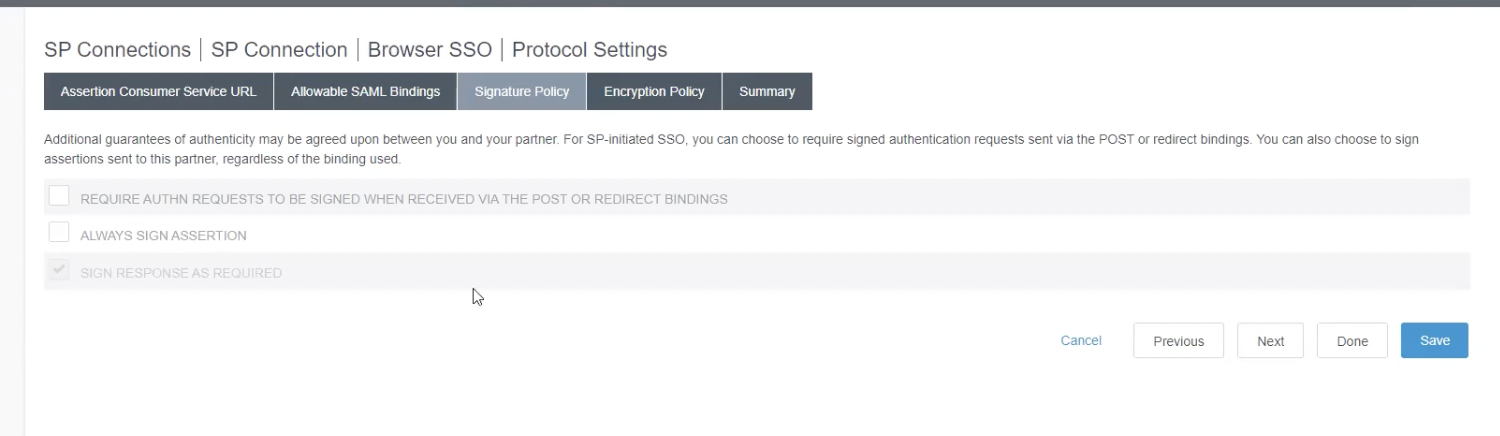
Task: Select the Signature Policy tab
Action: point(522,91)
